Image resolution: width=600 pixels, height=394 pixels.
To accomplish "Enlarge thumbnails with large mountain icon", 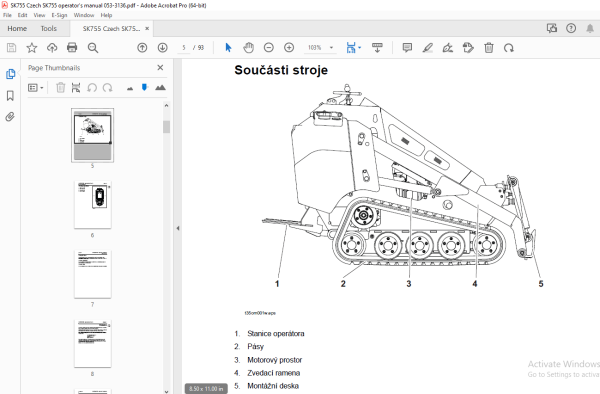I will coord(160,88).
